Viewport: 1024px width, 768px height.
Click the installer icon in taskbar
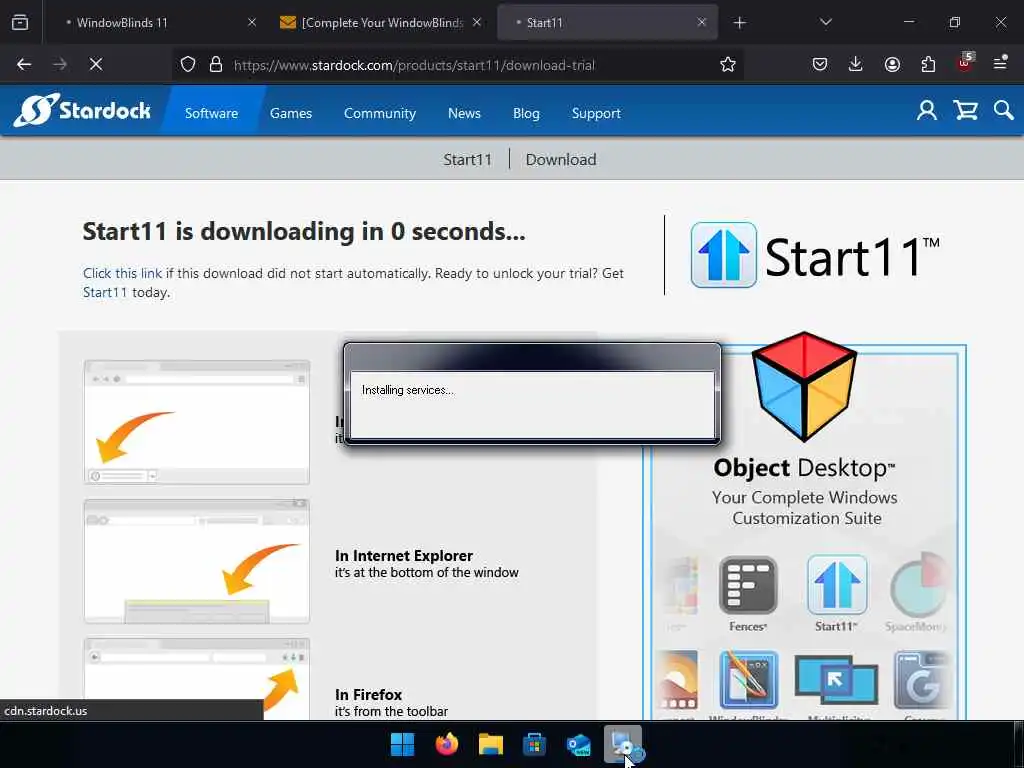[623, 744]
